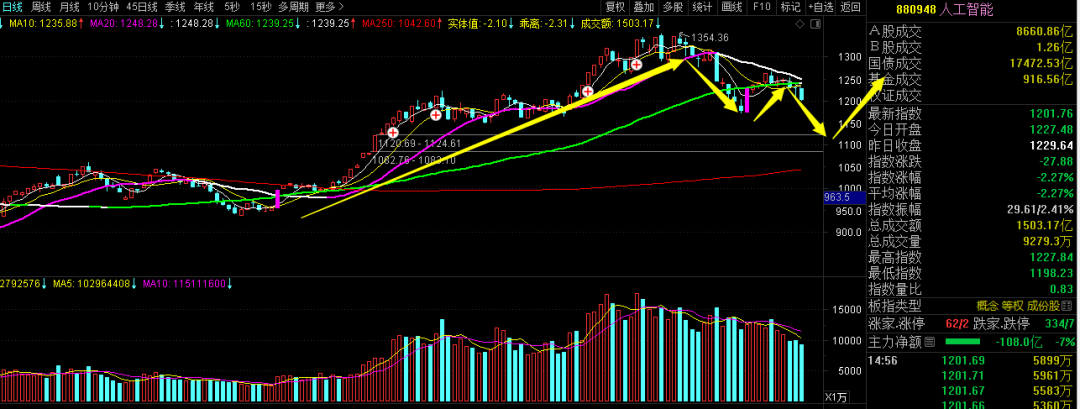Click the red plus marker nearest the 1120.69 label
The image size is (1080, 409).
(393, 132)
